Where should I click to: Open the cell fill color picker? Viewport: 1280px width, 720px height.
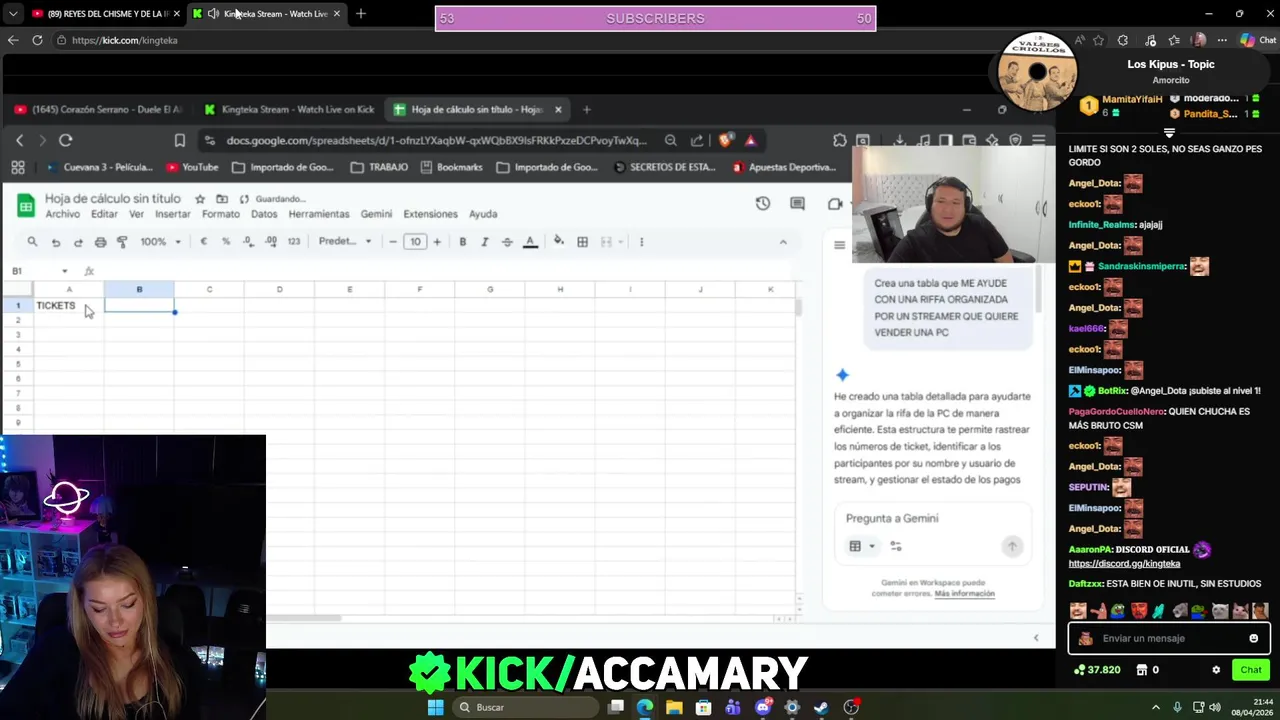click(x=559, y=241)
